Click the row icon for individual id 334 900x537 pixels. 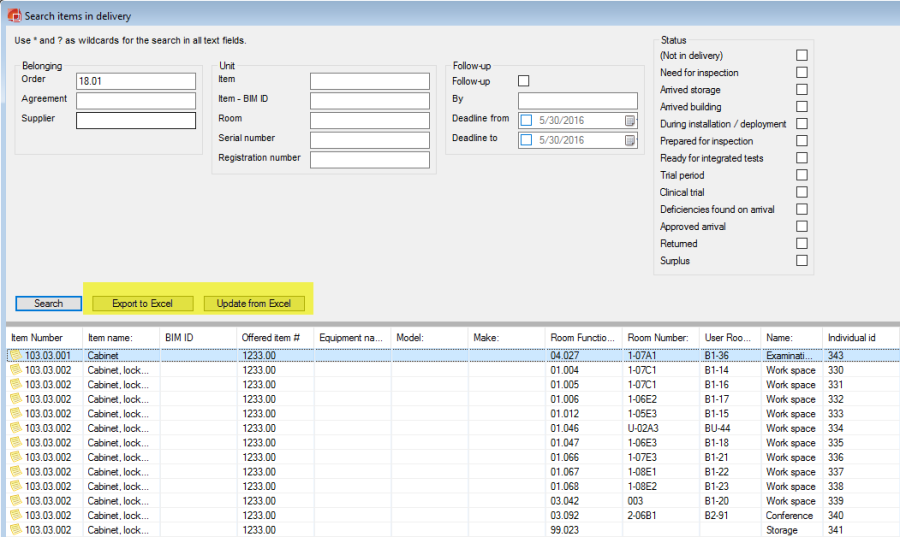coord(16,428)
